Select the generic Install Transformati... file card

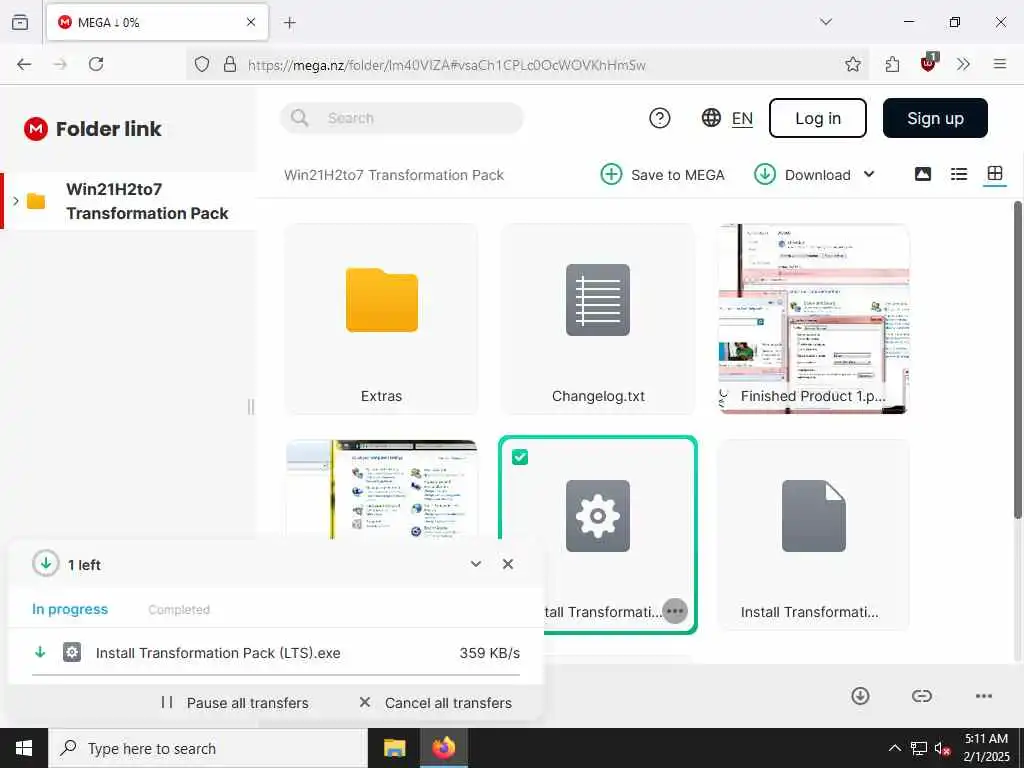813,535
